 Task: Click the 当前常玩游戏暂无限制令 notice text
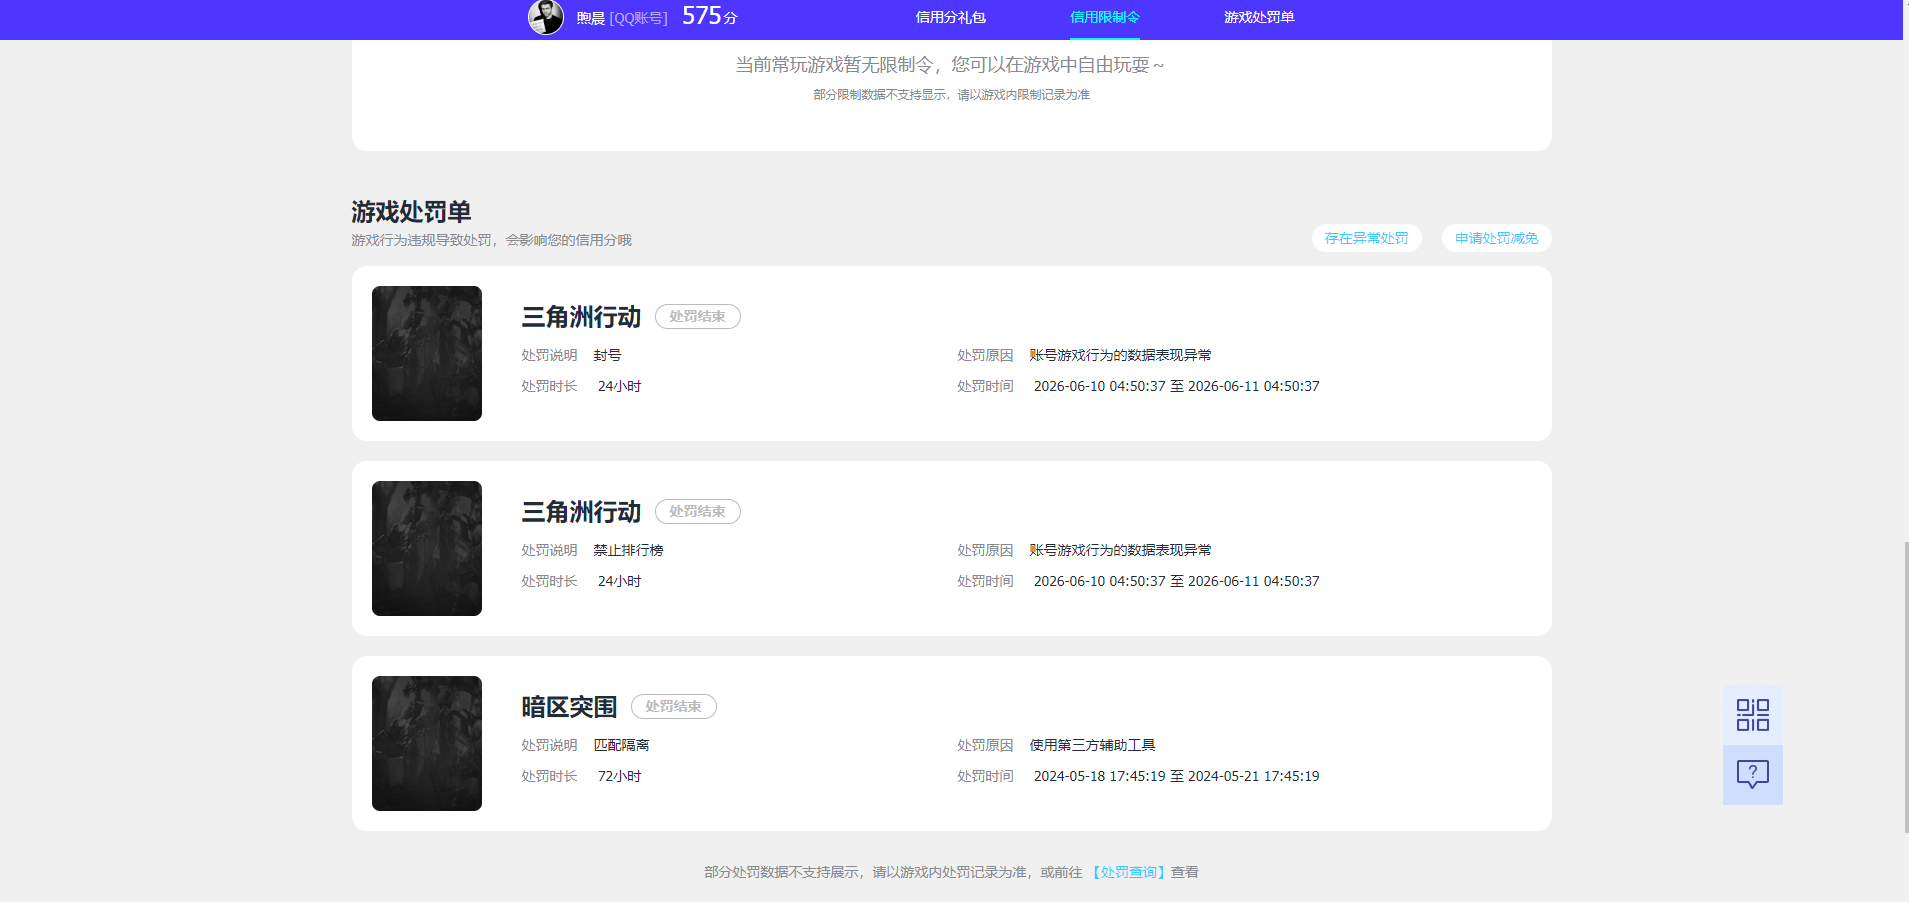pyautogui.click(x=950, y=65)
